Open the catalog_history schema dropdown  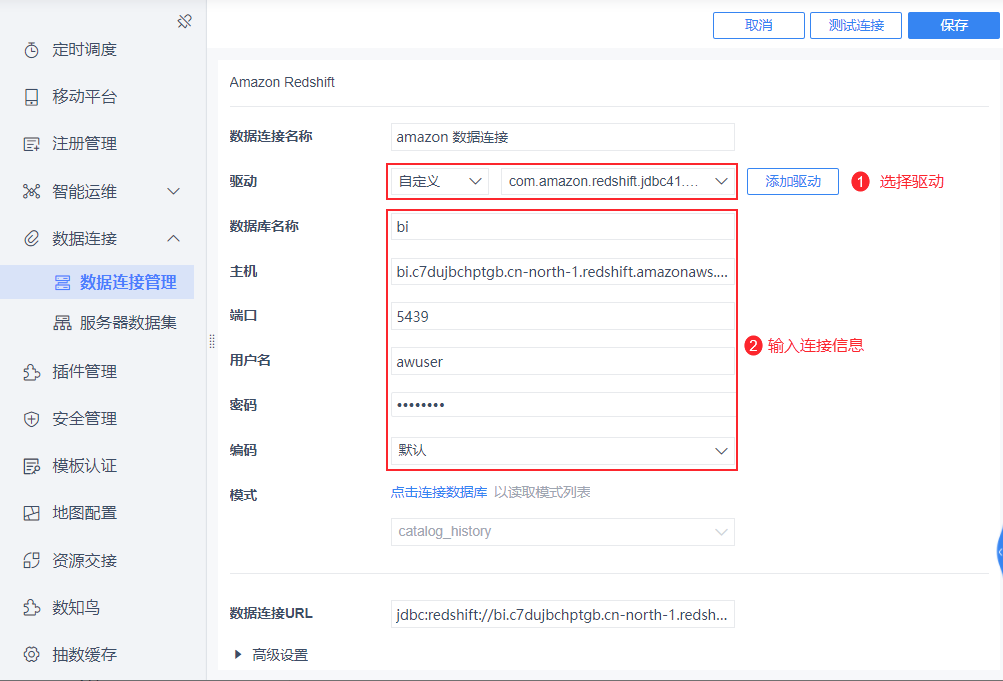(563, 532)
